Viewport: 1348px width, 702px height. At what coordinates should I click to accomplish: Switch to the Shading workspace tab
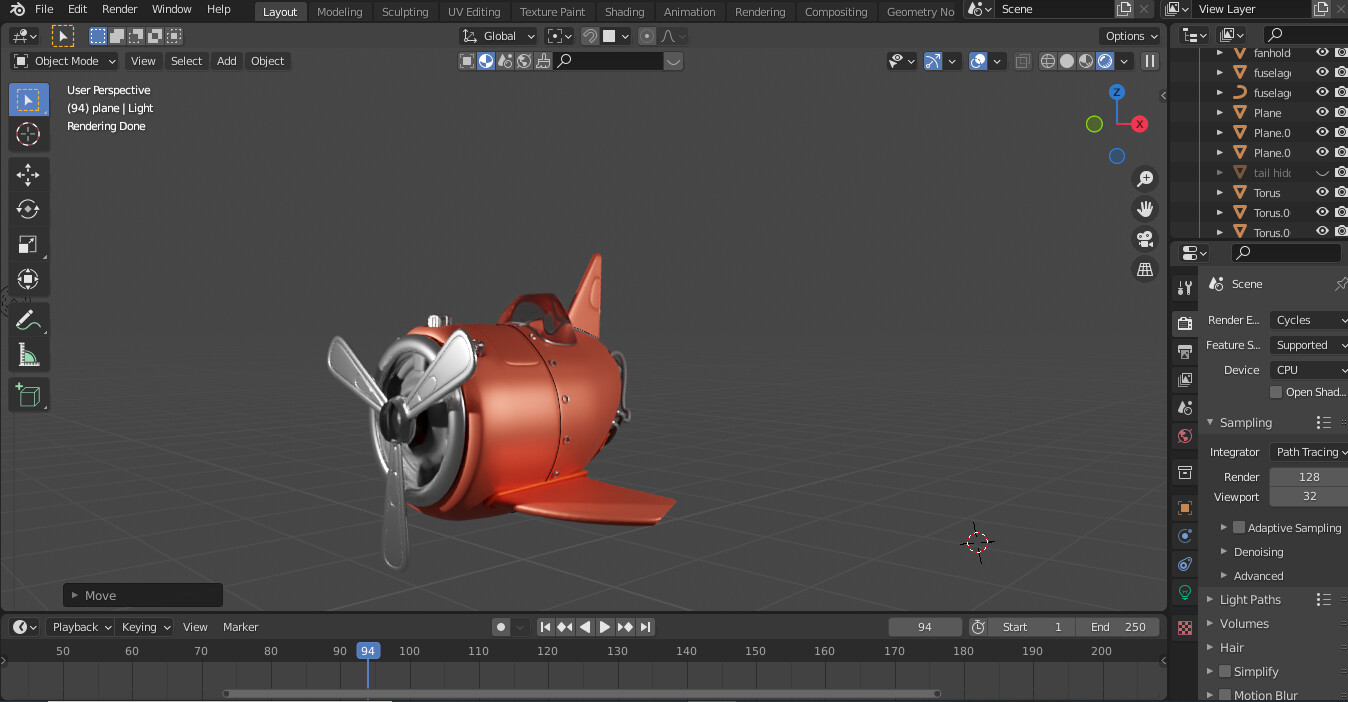point(624,11)
